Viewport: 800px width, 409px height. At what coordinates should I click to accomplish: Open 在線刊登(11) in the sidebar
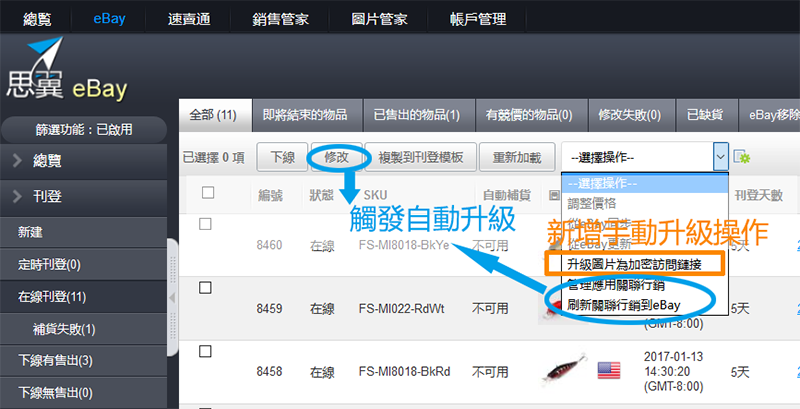click(x=84, y=296)
